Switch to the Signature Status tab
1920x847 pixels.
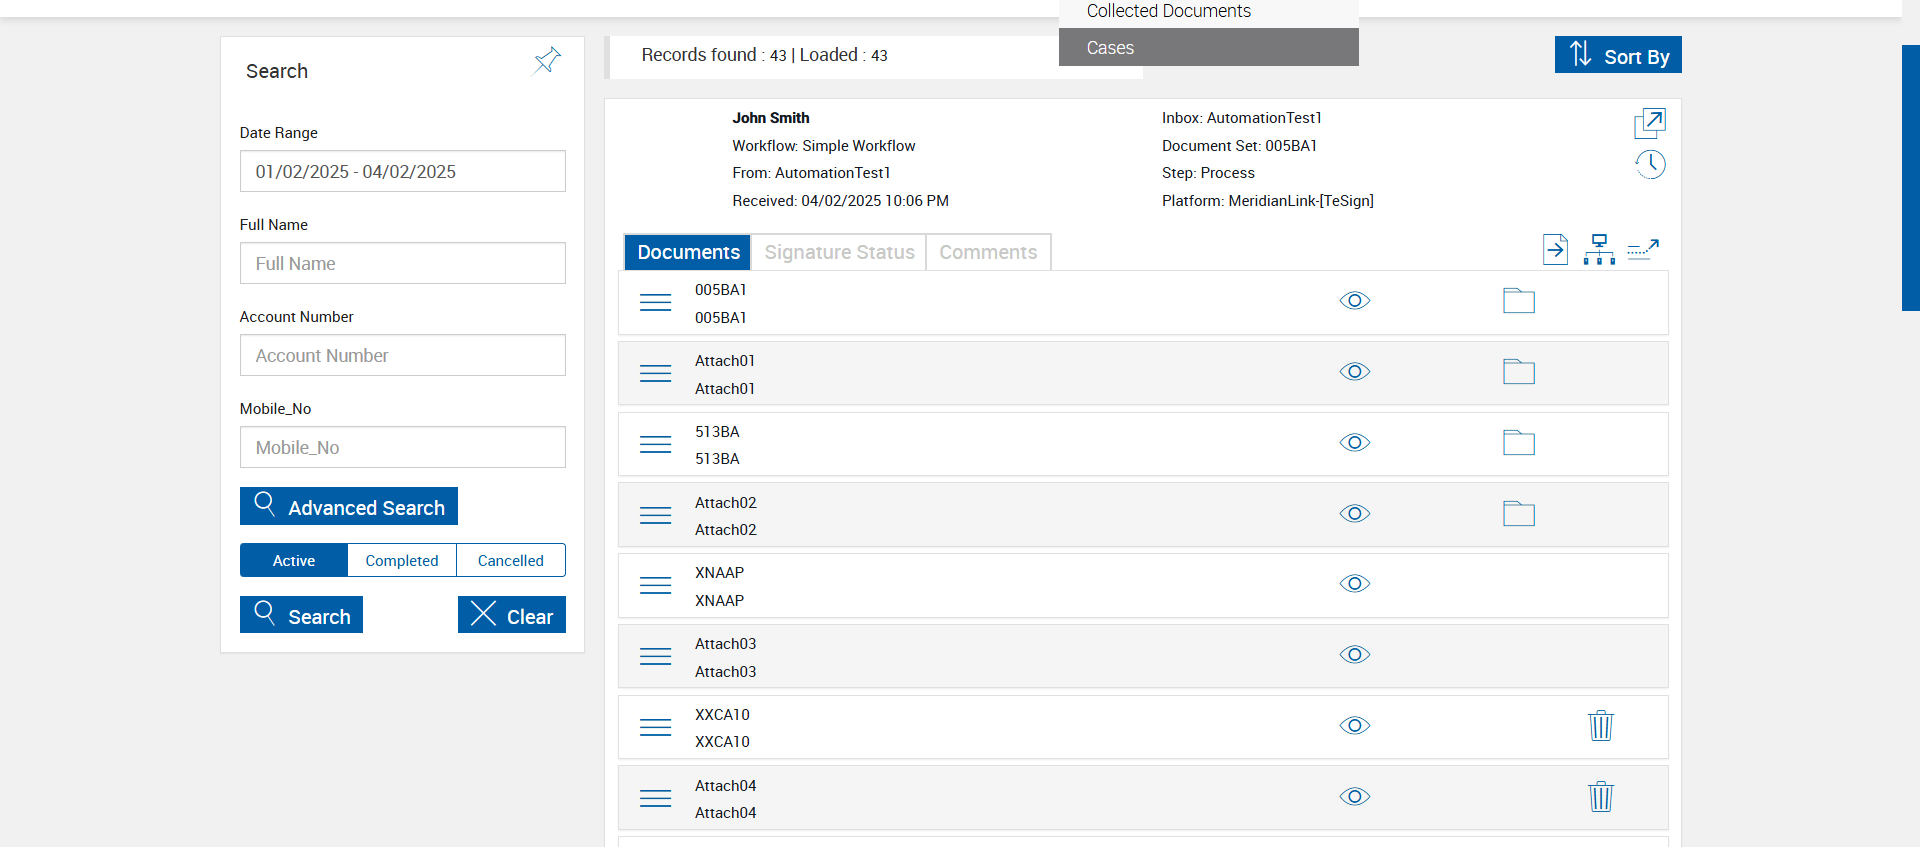pyautogui.click(x=839, y=253)
